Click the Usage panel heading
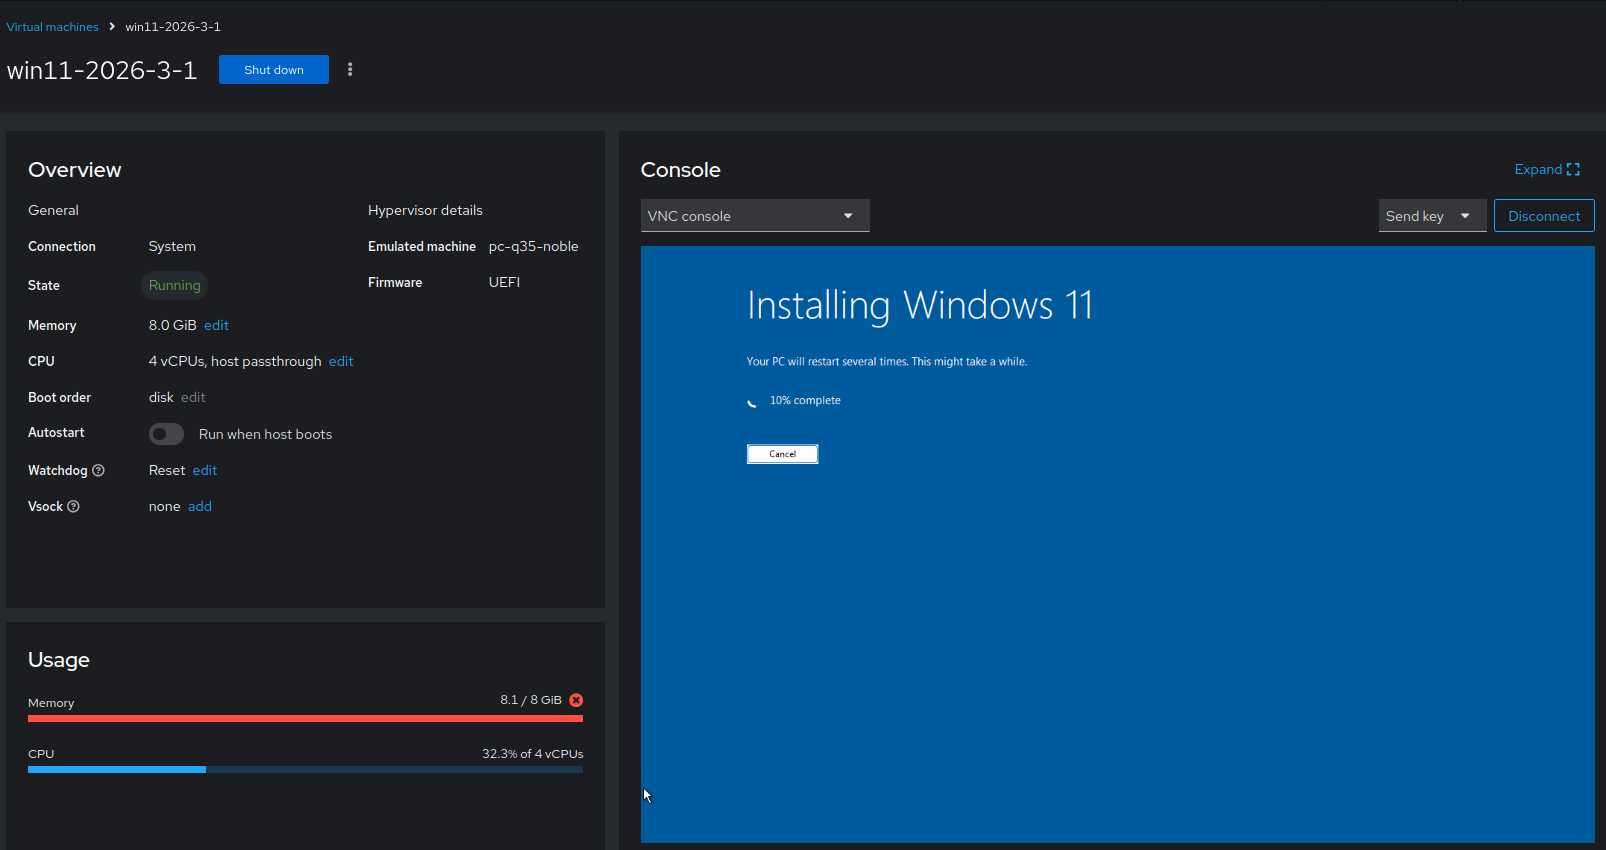Image resolution: width=1606 pixels, height=850 pixels. pyautogui.click(x=59, y=661)
